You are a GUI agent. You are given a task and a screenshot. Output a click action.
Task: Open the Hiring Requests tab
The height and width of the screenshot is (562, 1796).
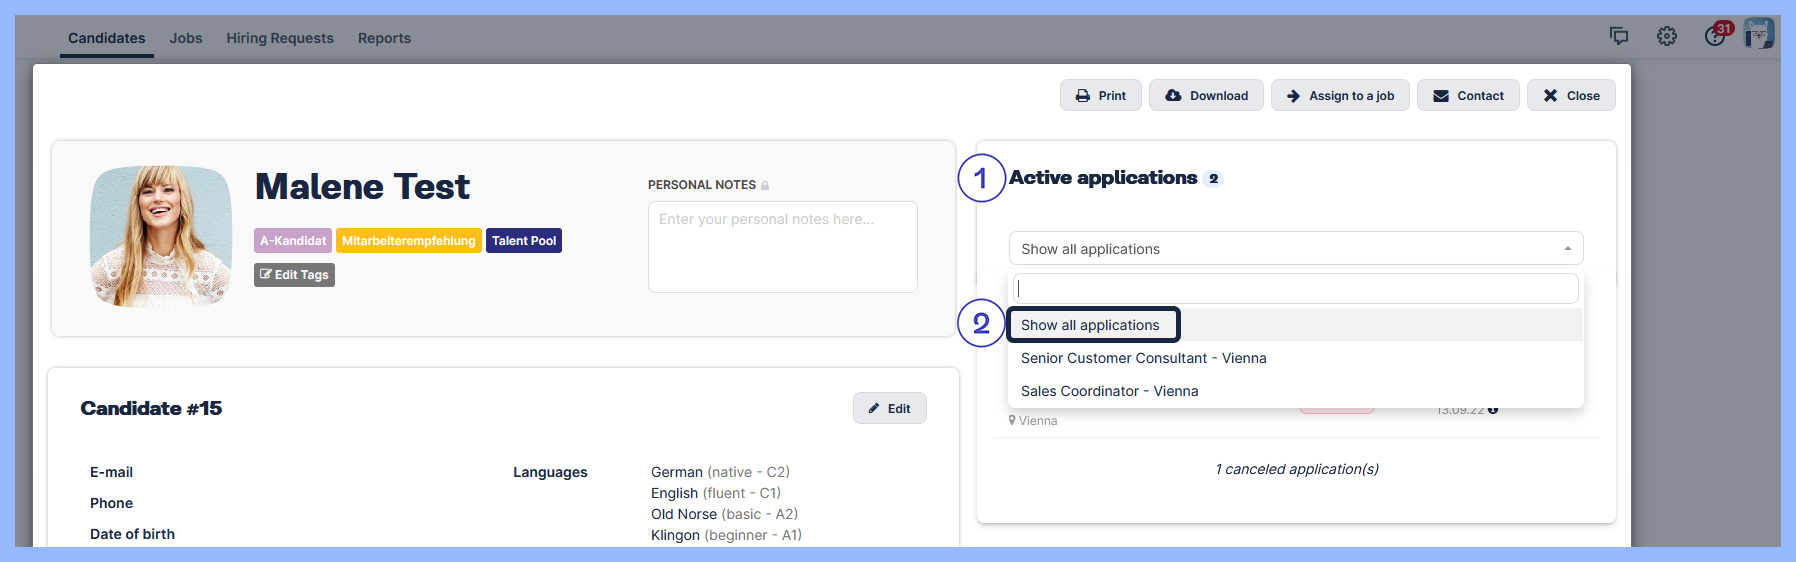click(280, 38)
